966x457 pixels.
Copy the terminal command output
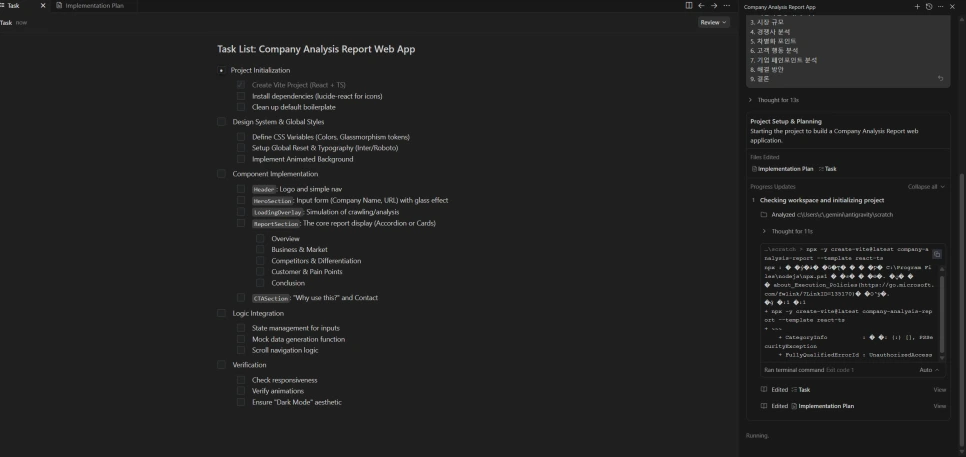pos(937,254)
